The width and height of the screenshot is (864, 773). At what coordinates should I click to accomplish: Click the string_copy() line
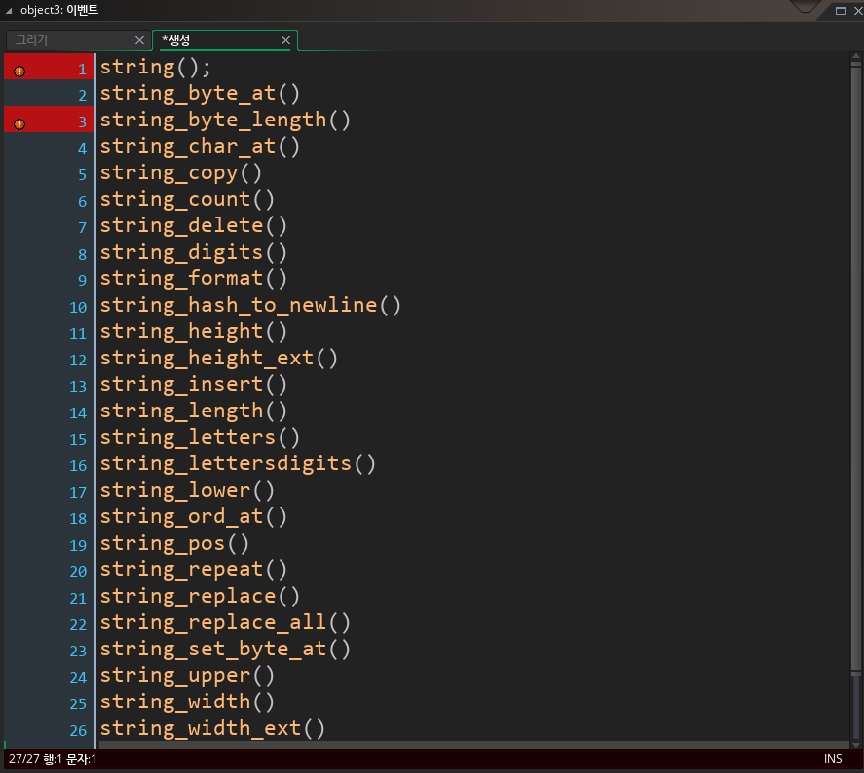pyautogui.click(x=180, y=172)
